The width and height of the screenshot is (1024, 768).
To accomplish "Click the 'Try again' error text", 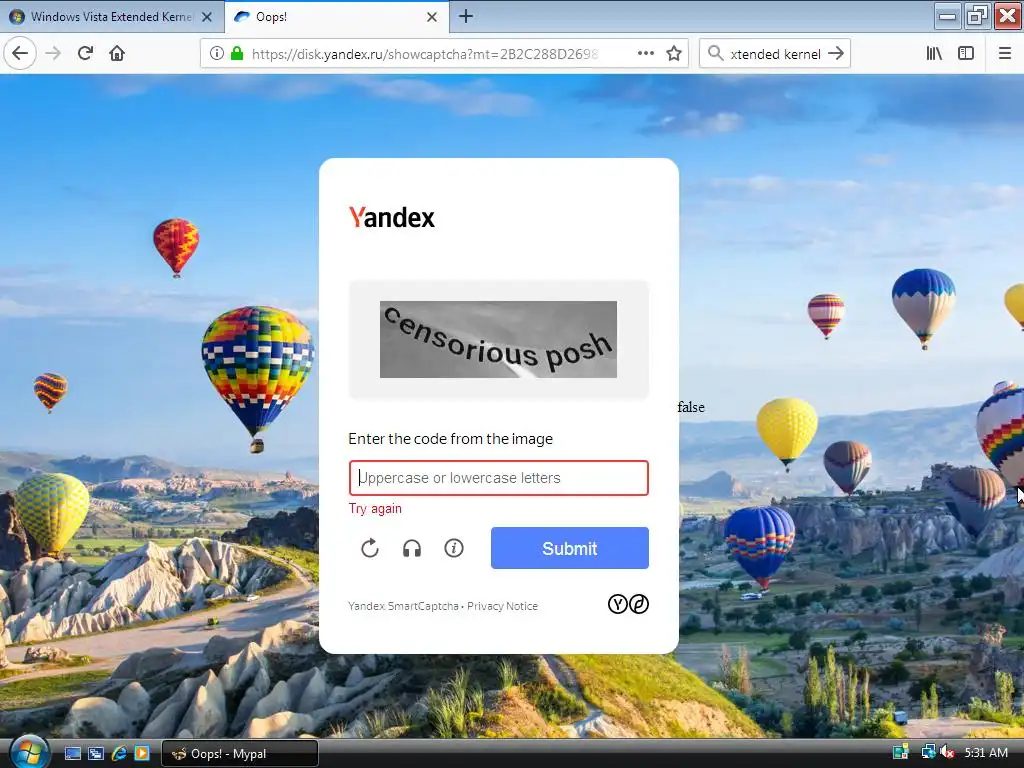I will click(375, 509).
